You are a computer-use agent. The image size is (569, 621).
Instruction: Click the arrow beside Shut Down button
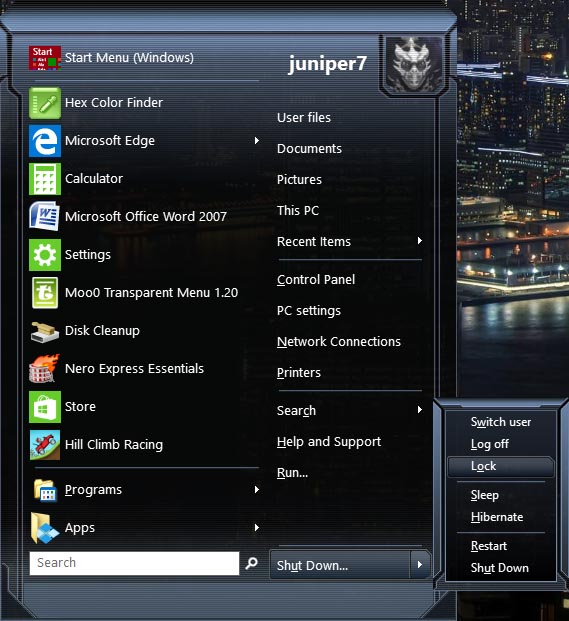tap(420, 564)
